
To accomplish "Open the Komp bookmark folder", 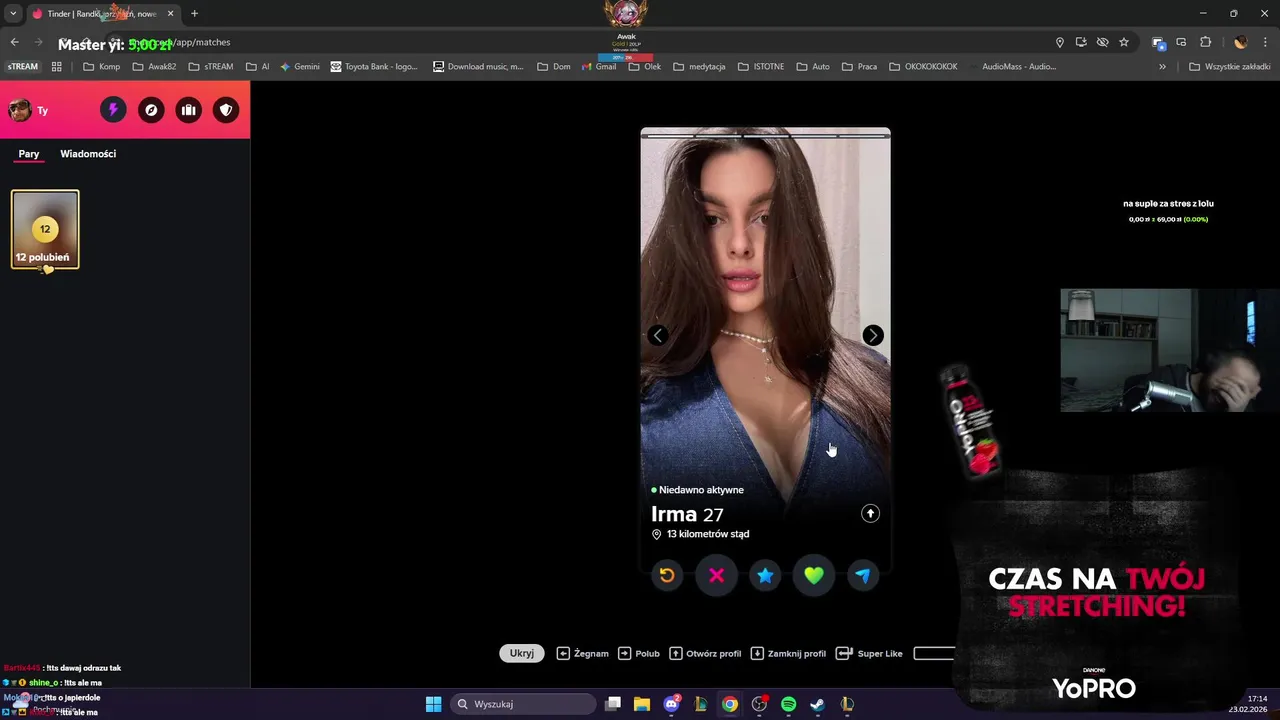I will [101, 67].
